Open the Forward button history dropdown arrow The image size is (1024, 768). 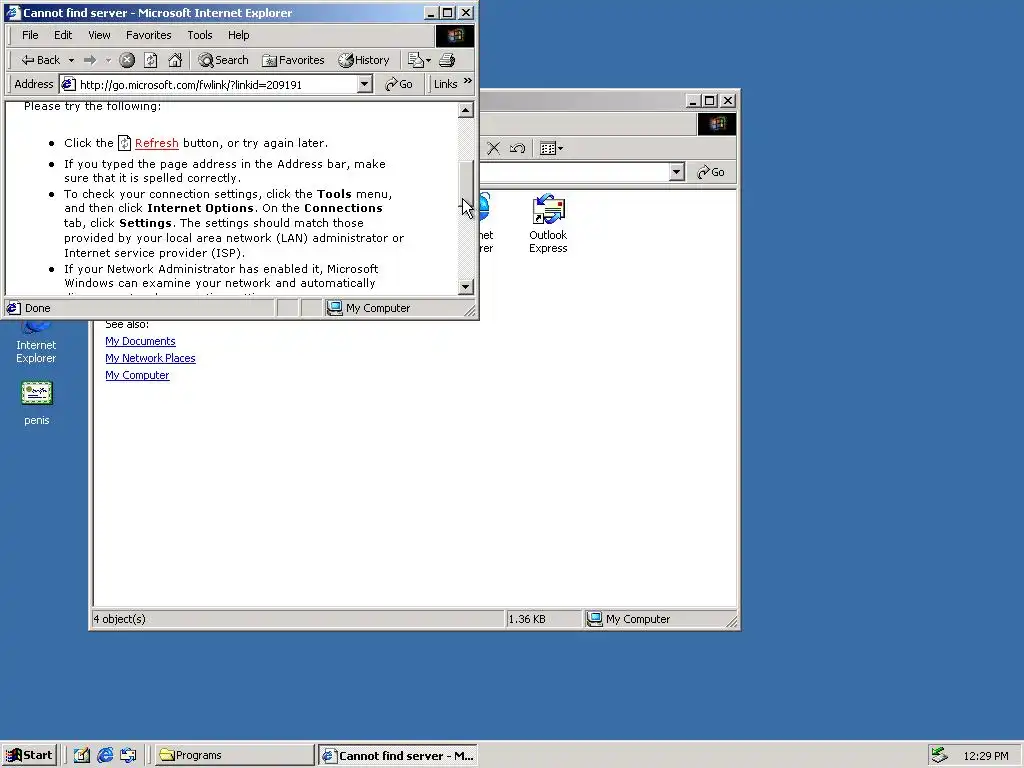coord(108,60)
